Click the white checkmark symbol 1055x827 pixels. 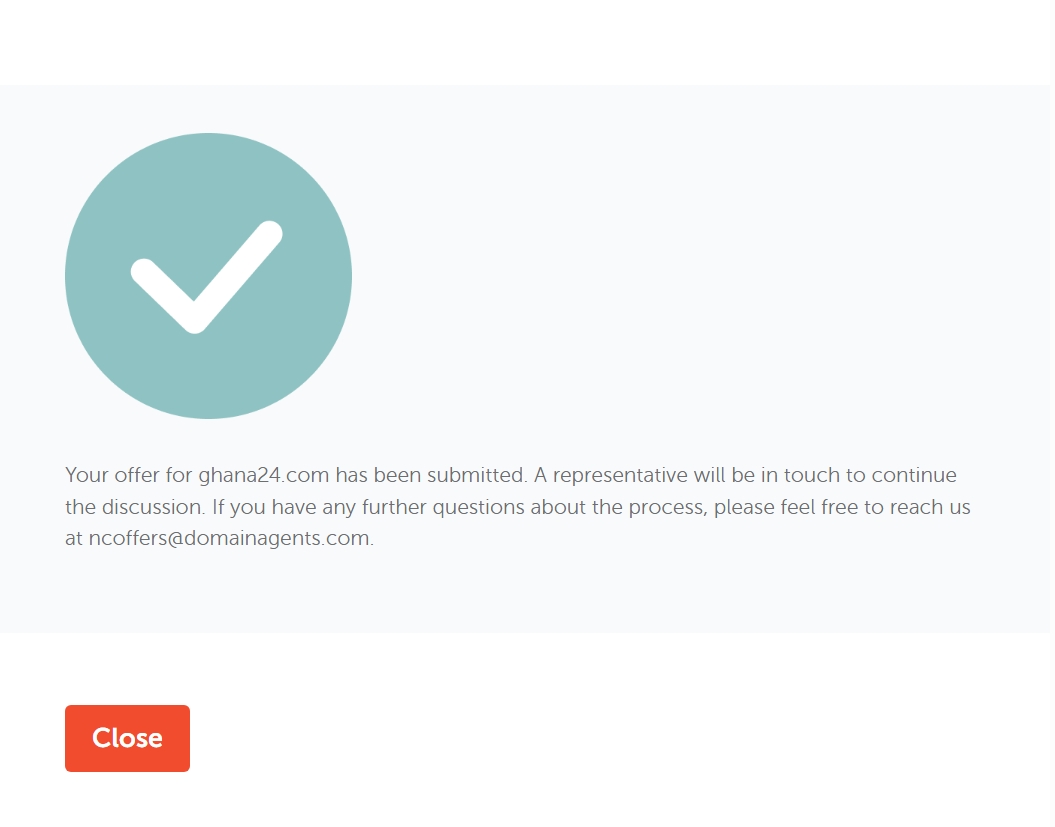pyautogui.click(x=206, y=277)
